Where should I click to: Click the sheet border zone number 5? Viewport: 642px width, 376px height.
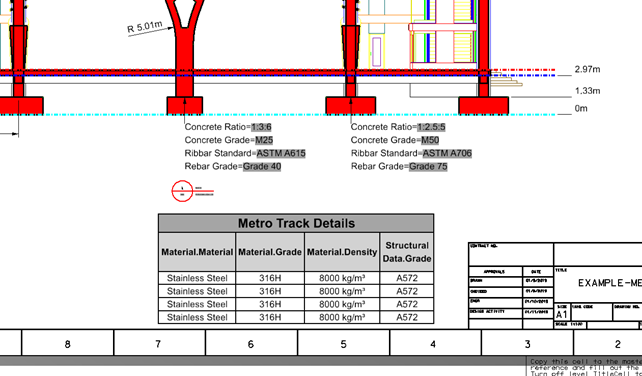coord(343,344)
